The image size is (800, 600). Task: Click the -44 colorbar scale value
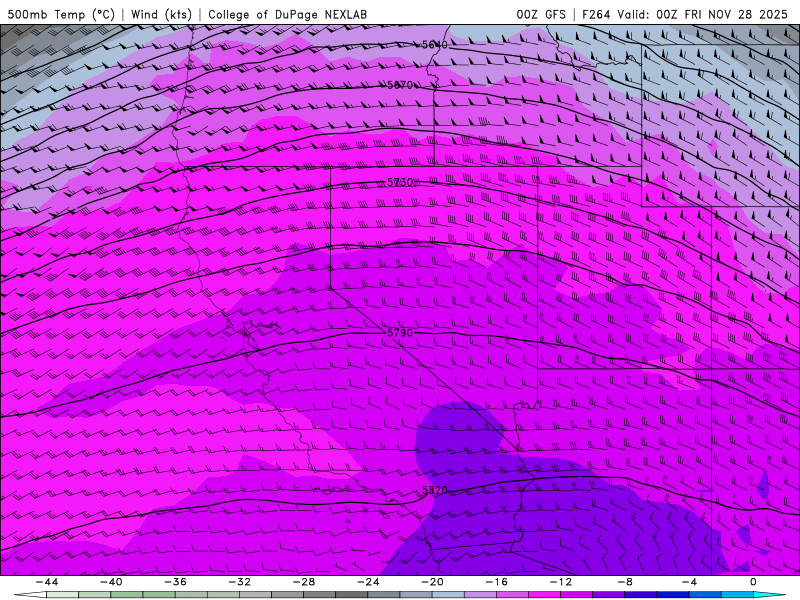coord(47,582)
